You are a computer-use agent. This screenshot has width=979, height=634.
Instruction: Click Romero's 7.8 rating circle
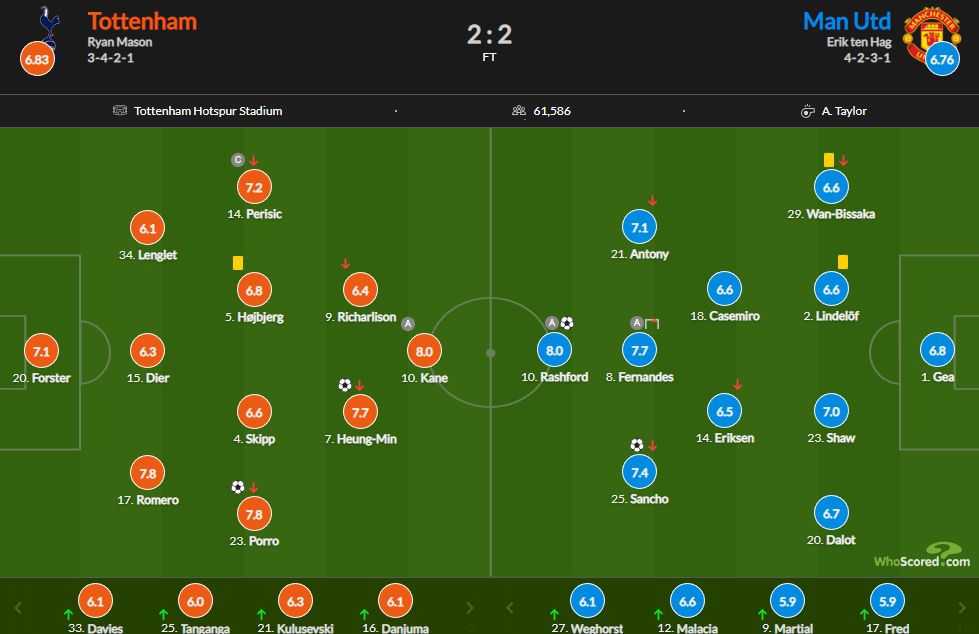coord(147,473)
